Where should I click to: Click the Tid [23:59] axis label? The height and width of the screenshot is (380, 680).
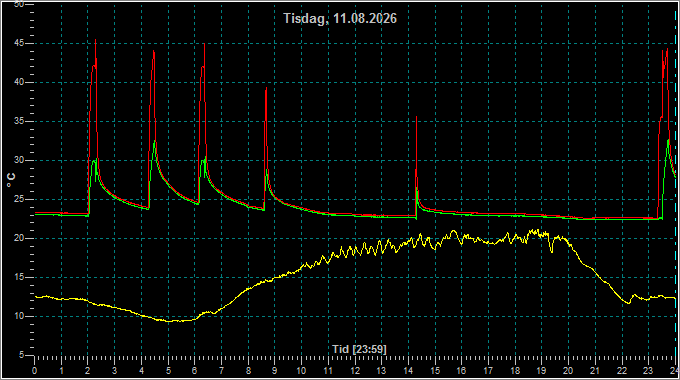359,349
